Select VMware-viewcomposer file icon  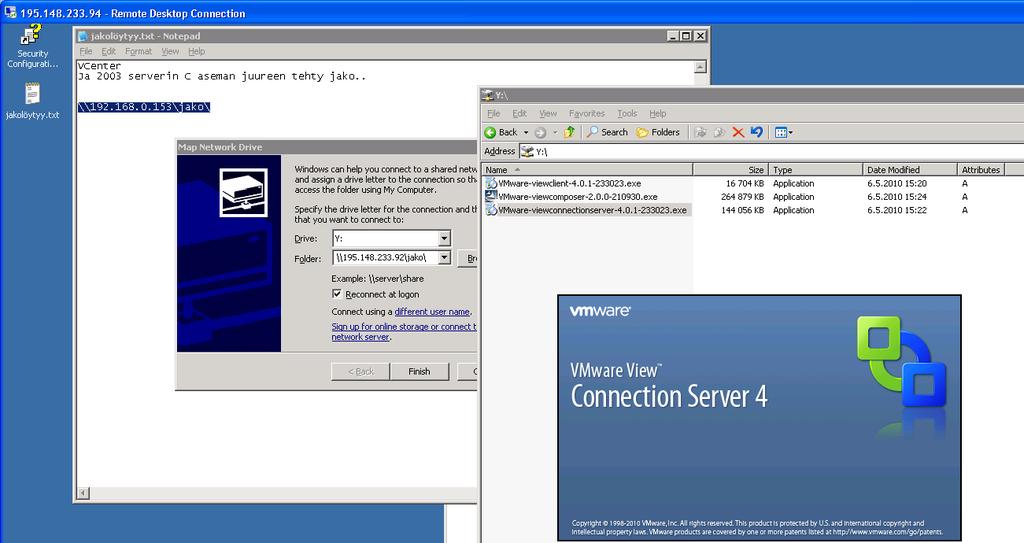pyautogui.click(x=491, y=196)
